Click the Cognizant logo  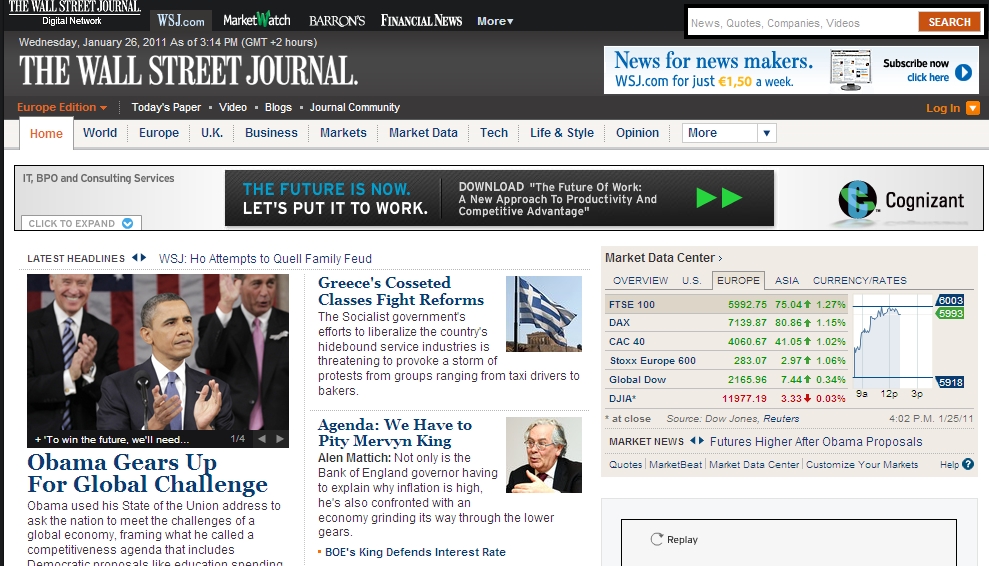coord(901,200)
